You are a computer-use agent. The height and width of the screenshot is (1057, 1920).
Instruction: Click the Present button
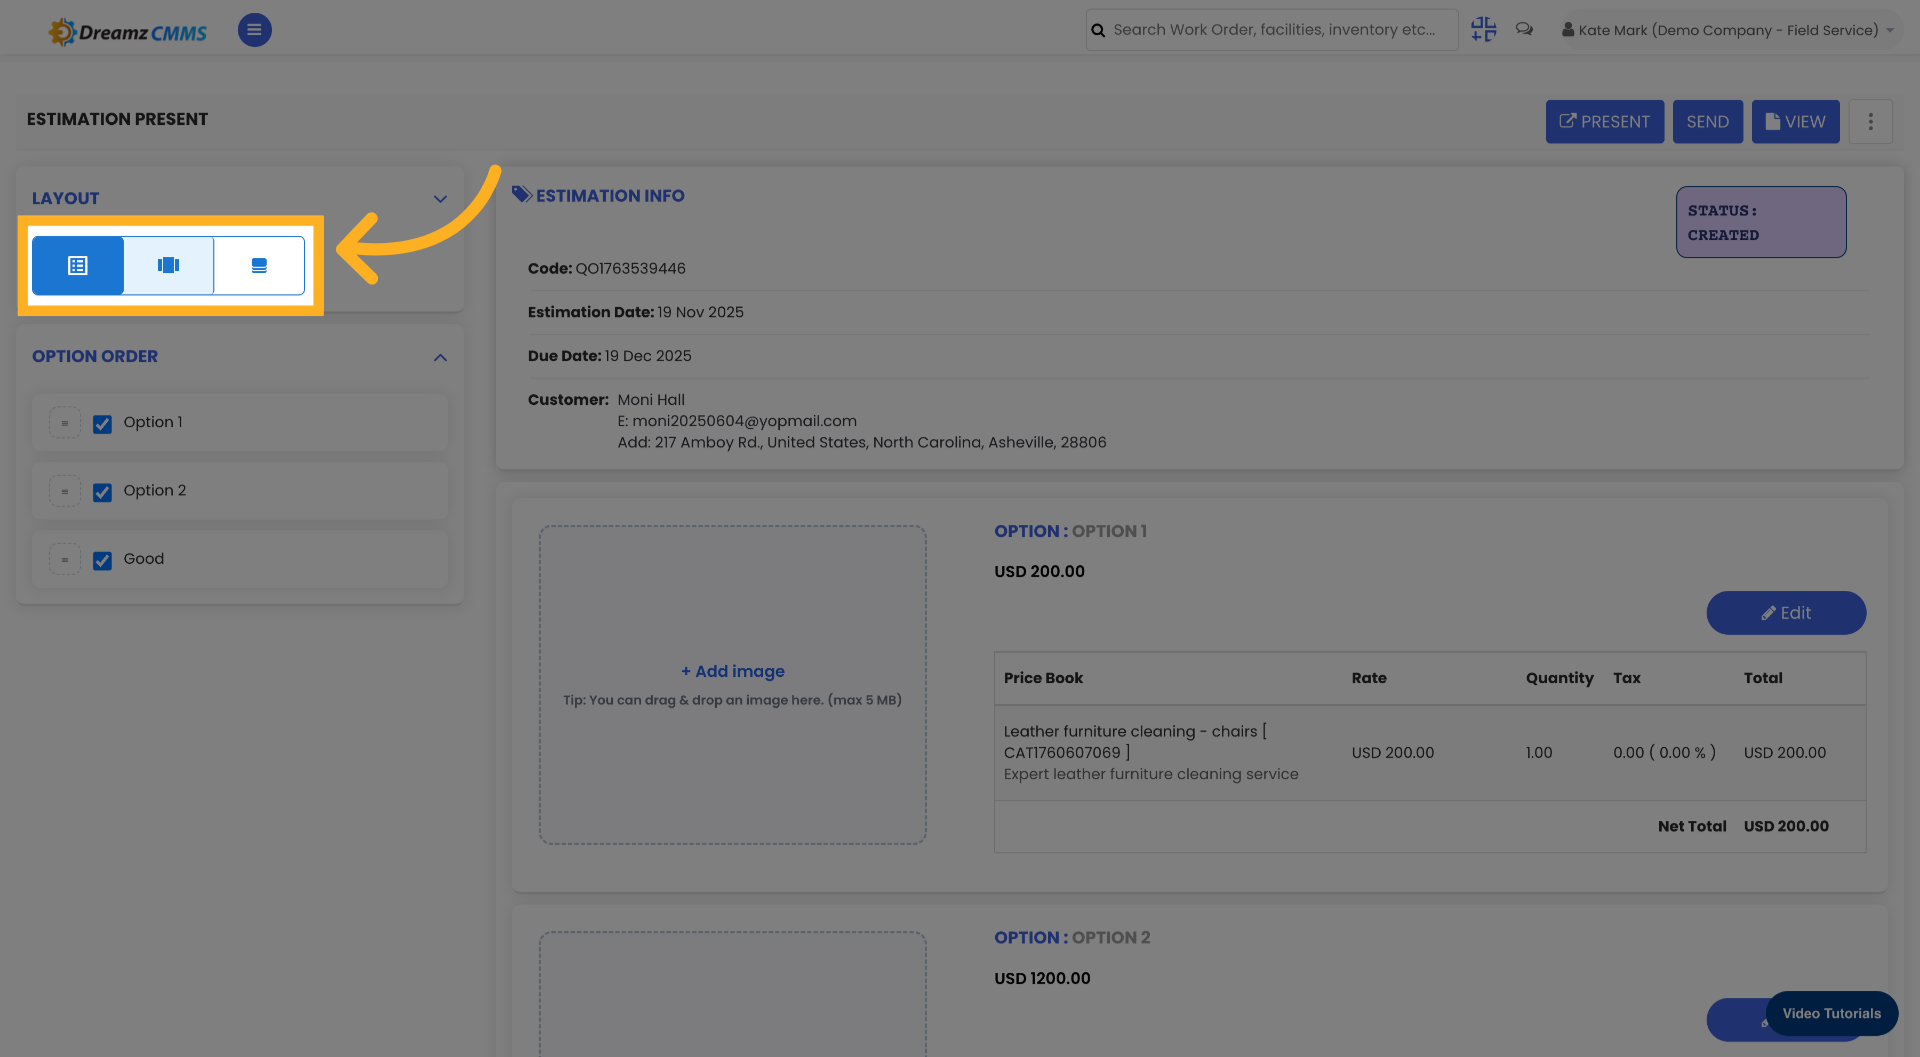pyautogui.click(x=1605, y=122)
